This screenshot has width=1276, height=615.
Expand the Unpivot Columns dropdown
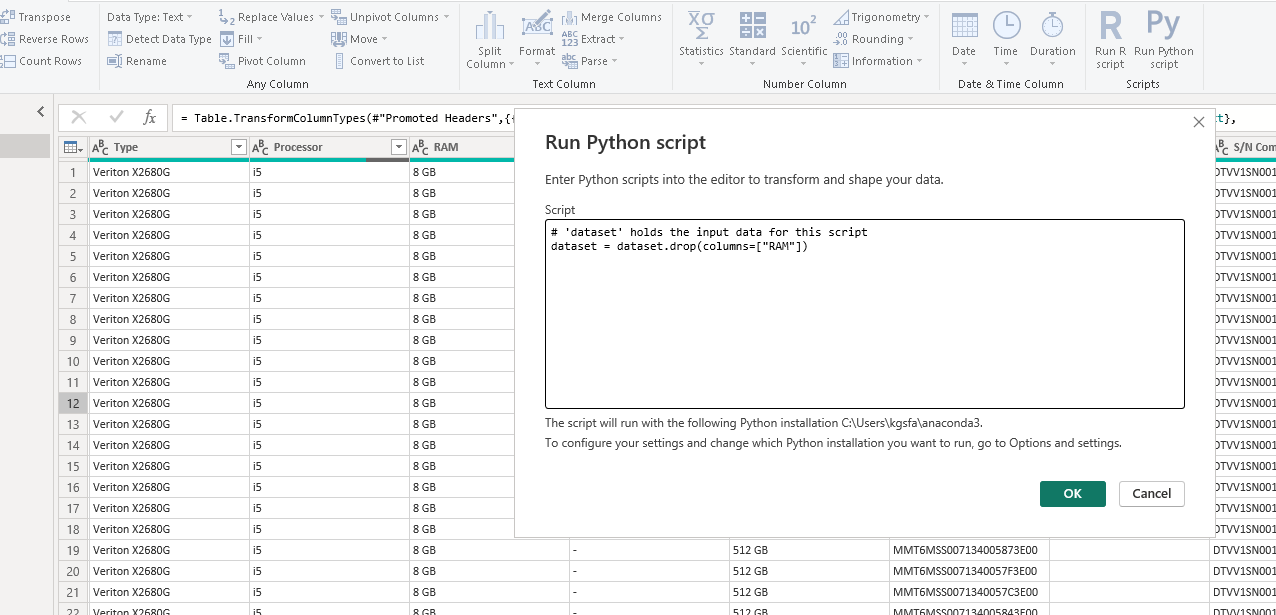390,17
